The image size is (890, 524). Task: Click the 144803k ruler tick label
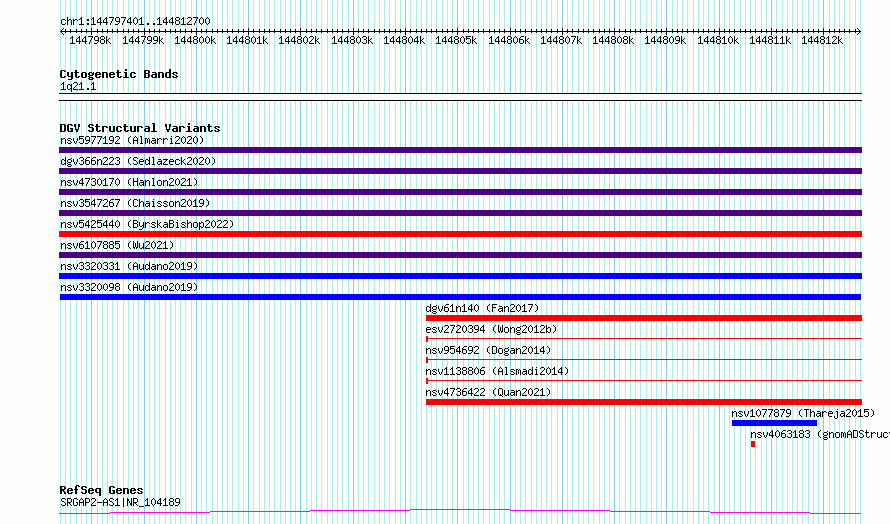352,40
